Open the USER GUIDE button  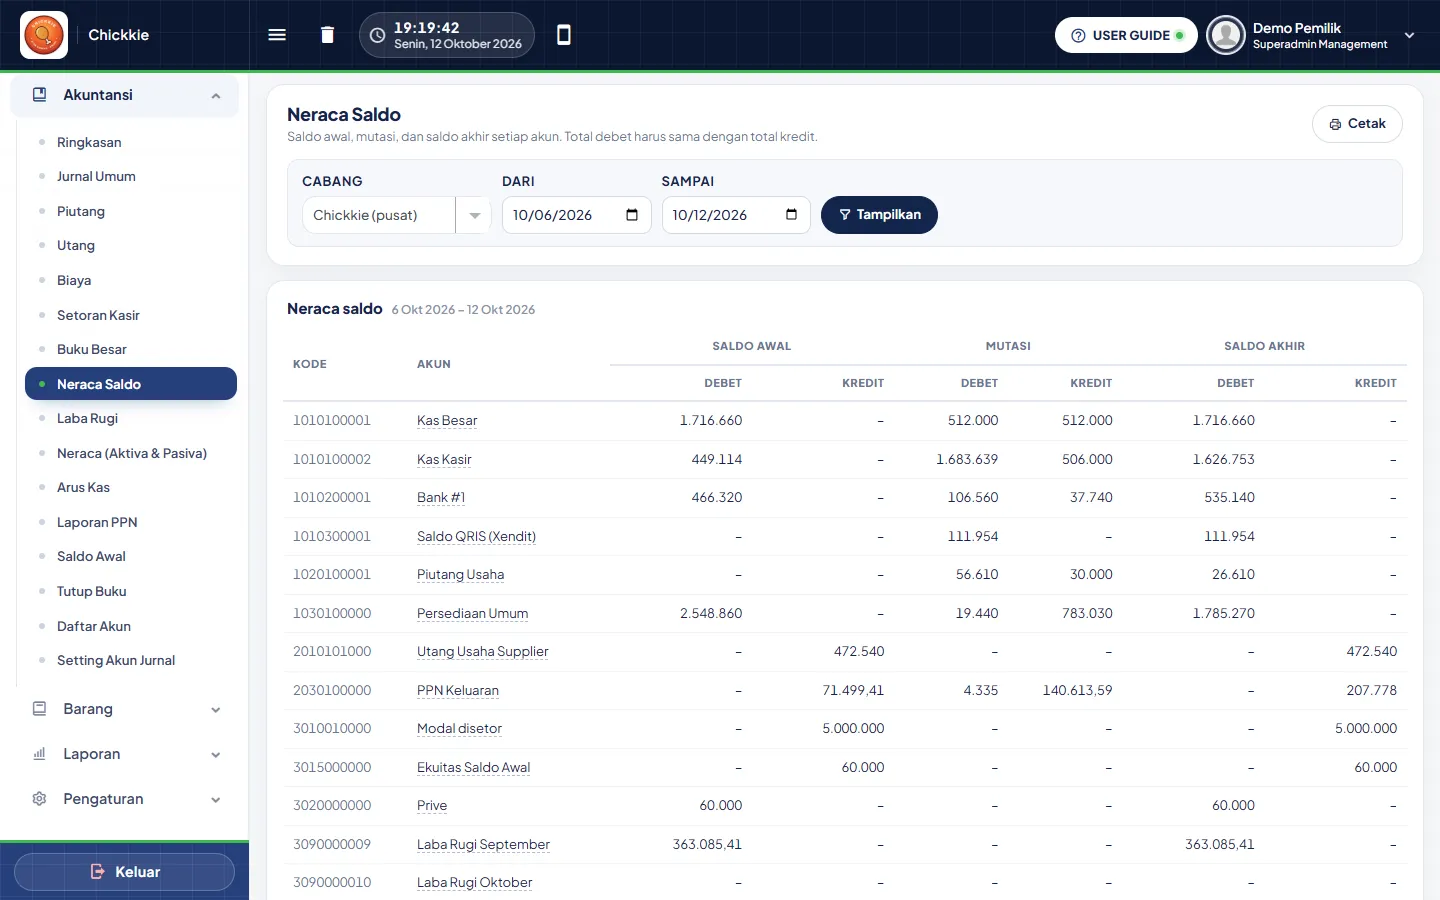(x=1126, y=35)
